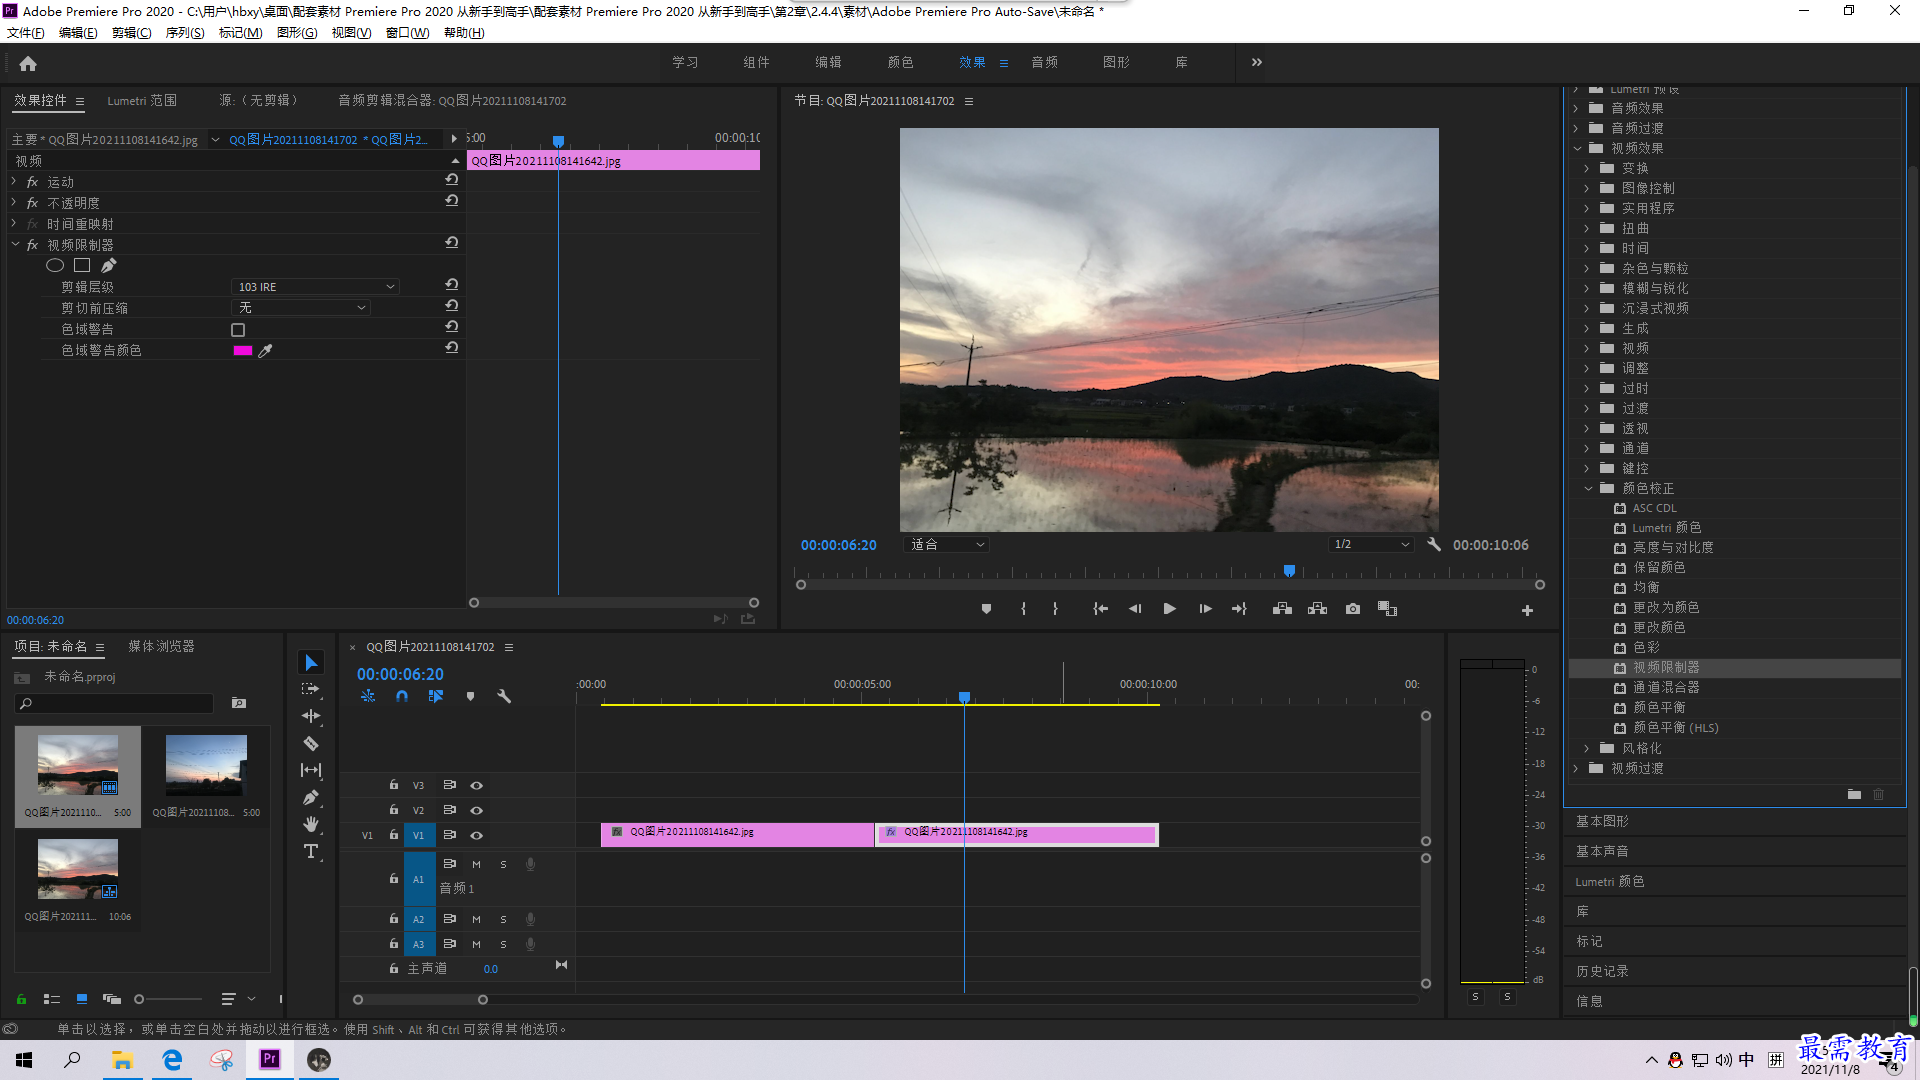Click free draw bezier mask pen icon
The width and height of the screenshot is (1920, 1080).
(x=108, y=265)
